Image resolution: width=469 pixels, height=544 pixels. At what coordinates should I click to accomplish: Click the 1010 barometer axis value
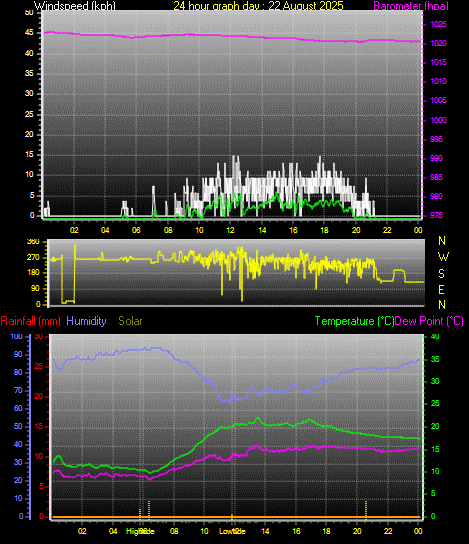coord(438,82)
